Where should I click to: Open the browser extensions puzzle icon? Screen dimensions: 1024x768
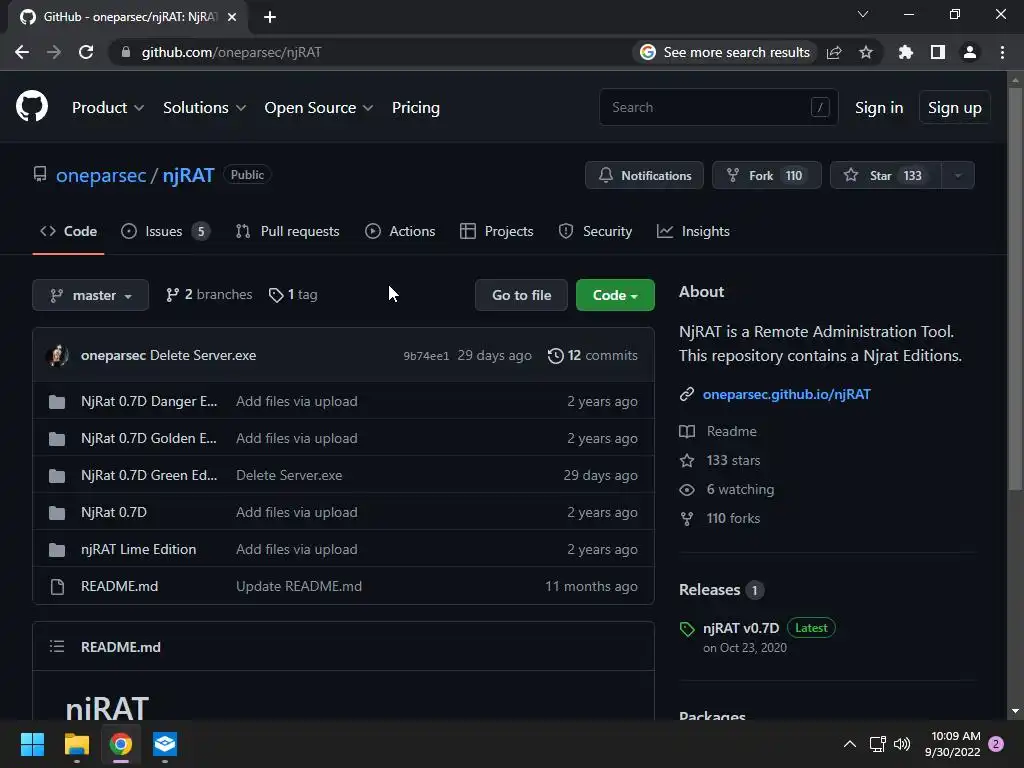[905, 52]
